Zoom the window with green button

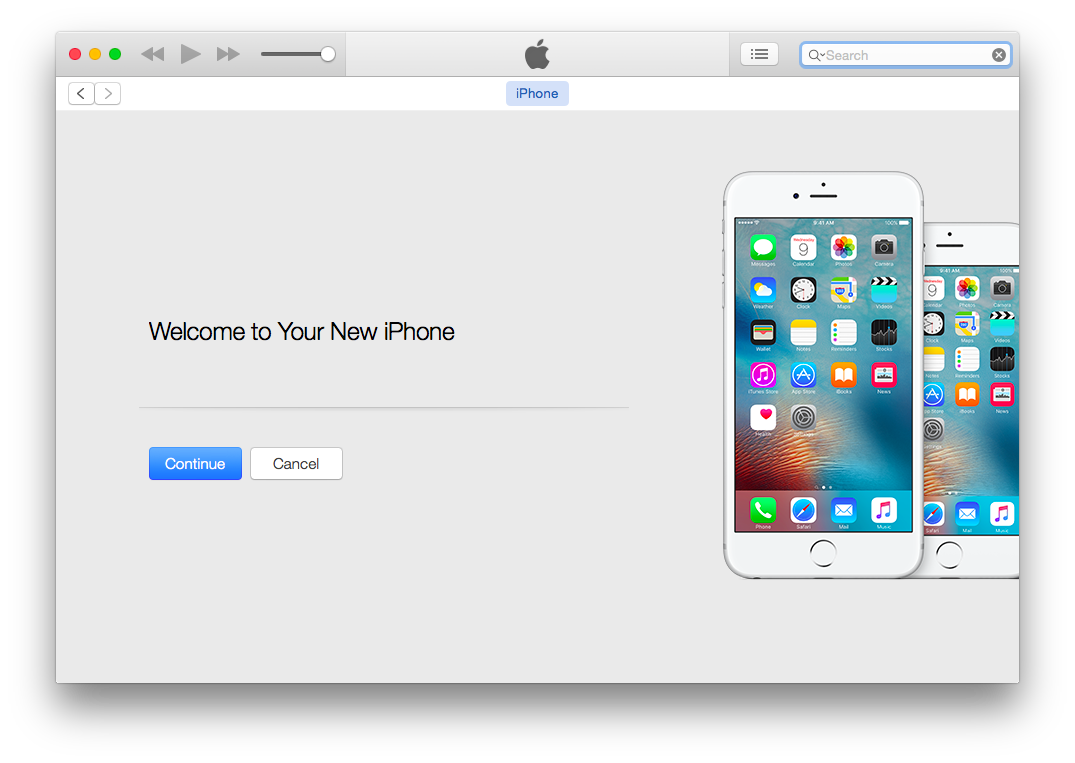coord(115,54)
